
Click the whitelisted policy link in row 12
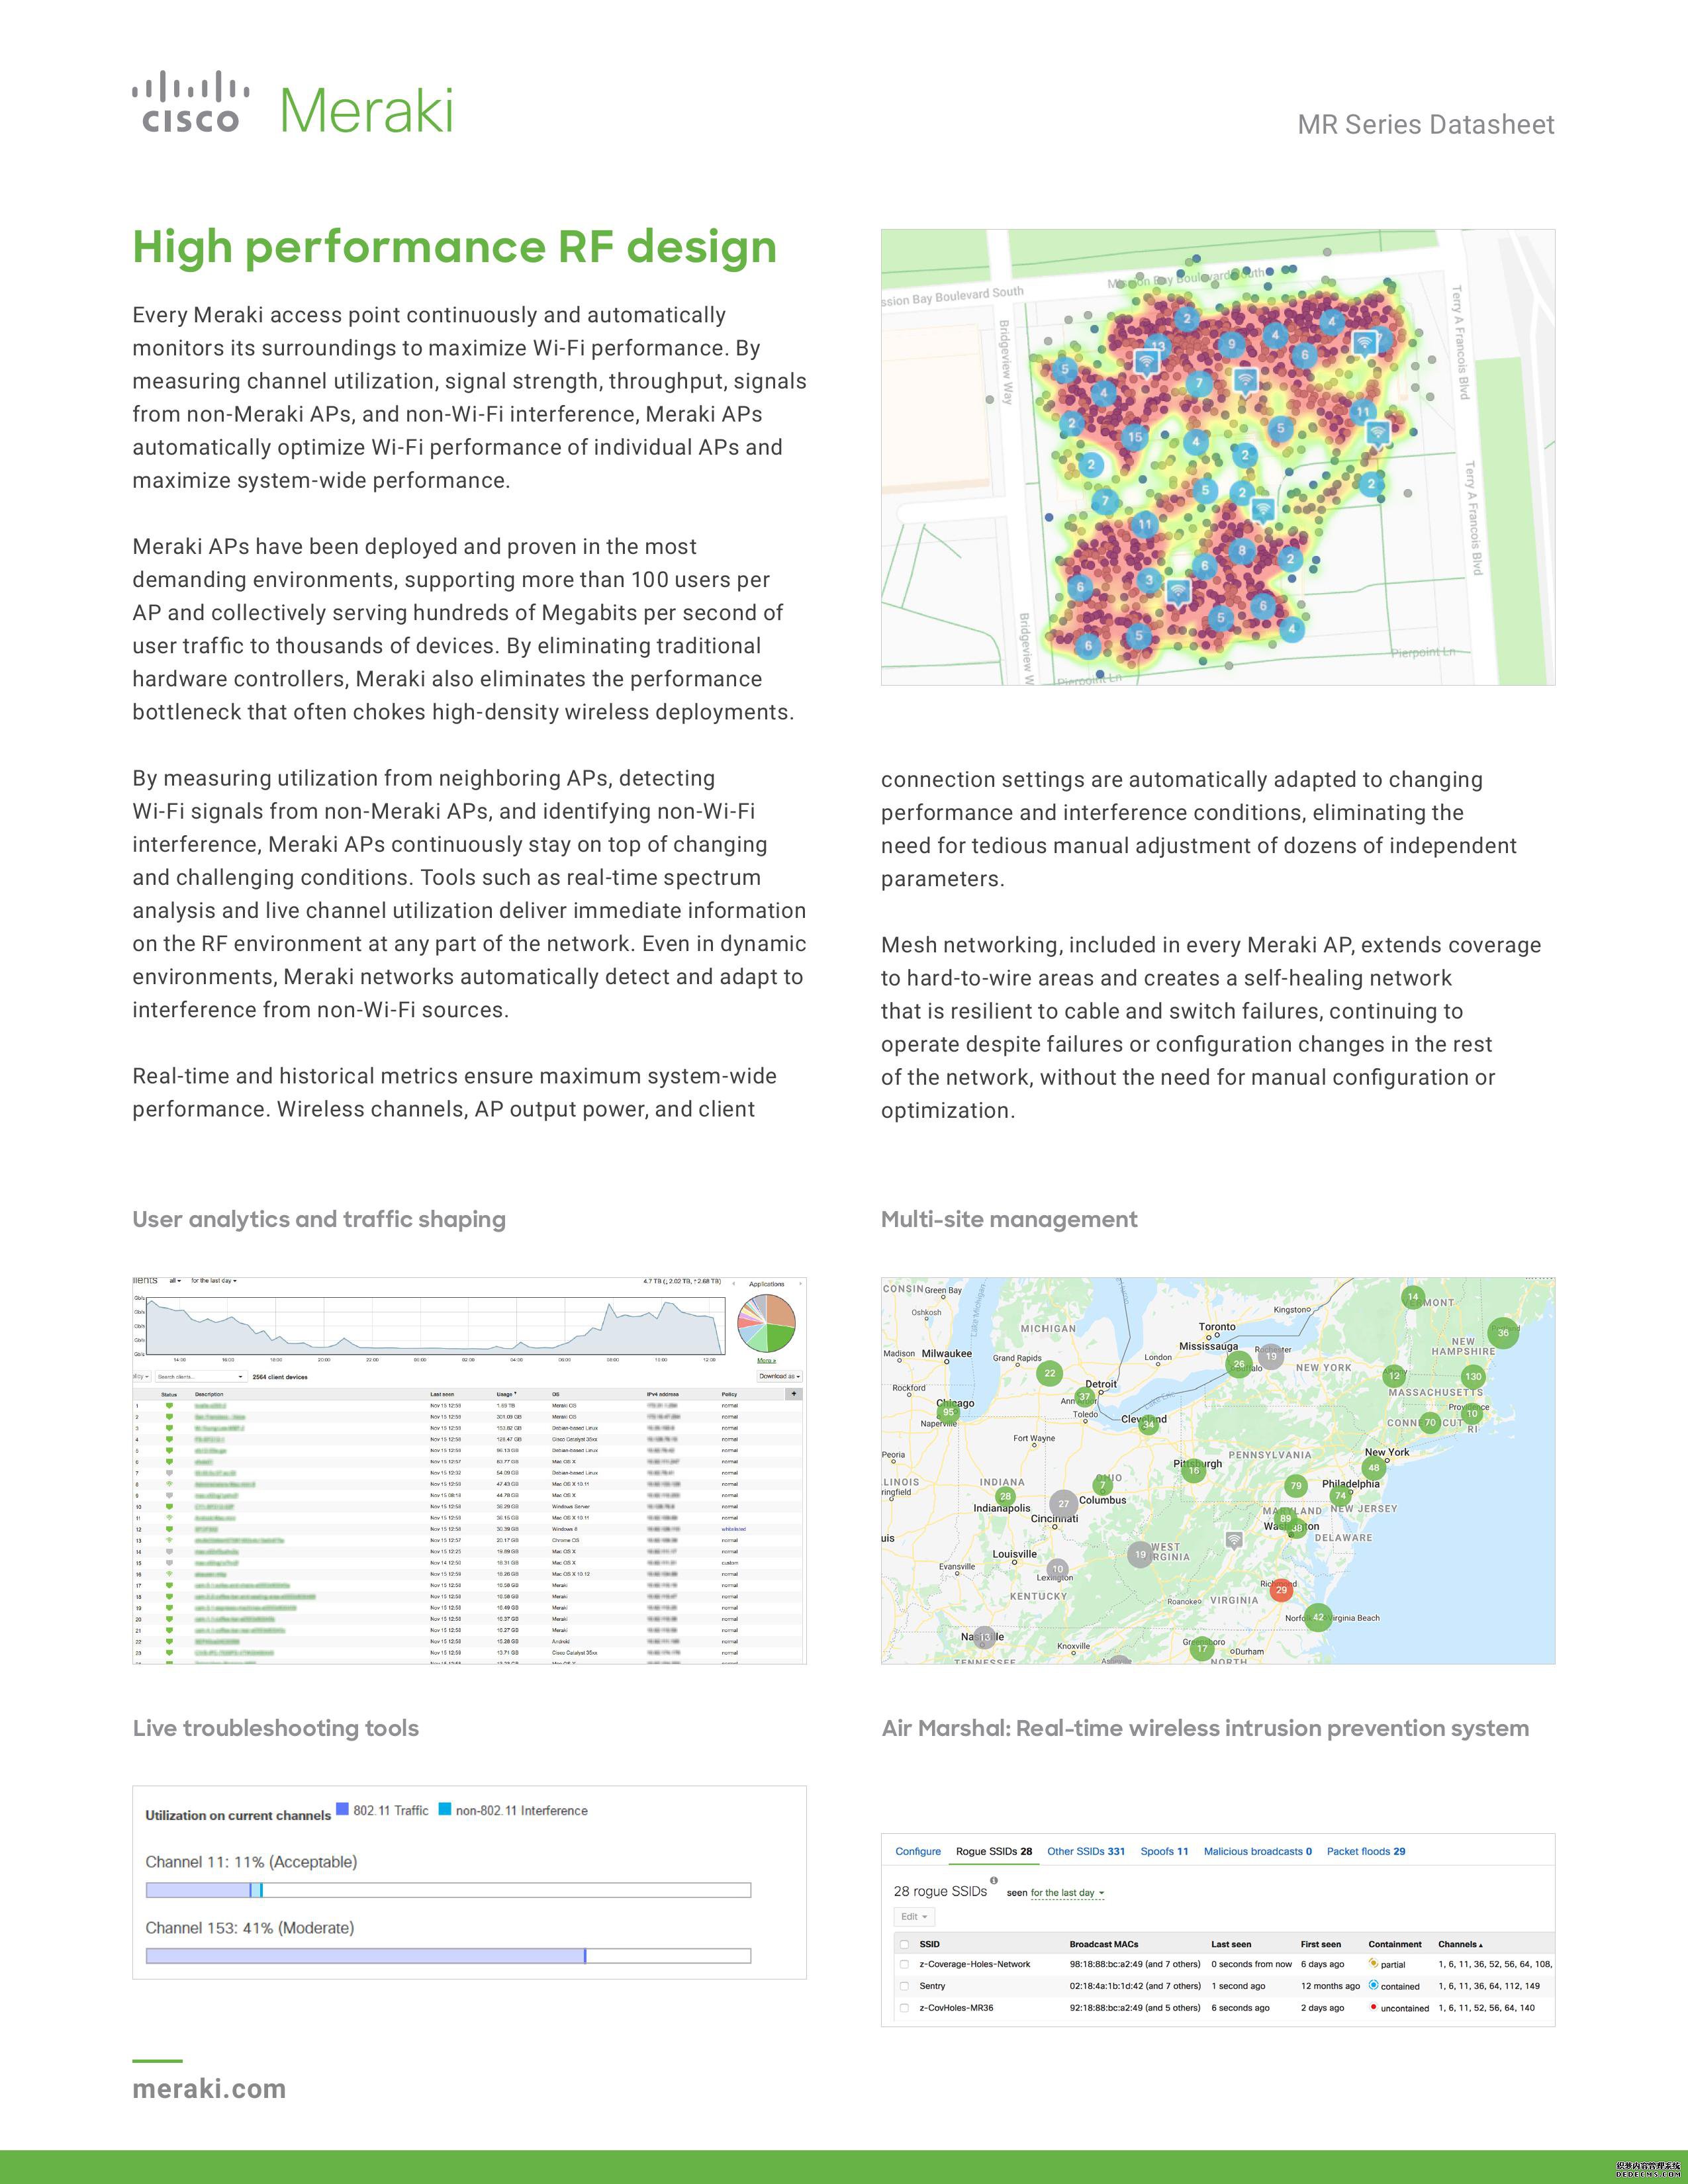(x=733, y=1529)
